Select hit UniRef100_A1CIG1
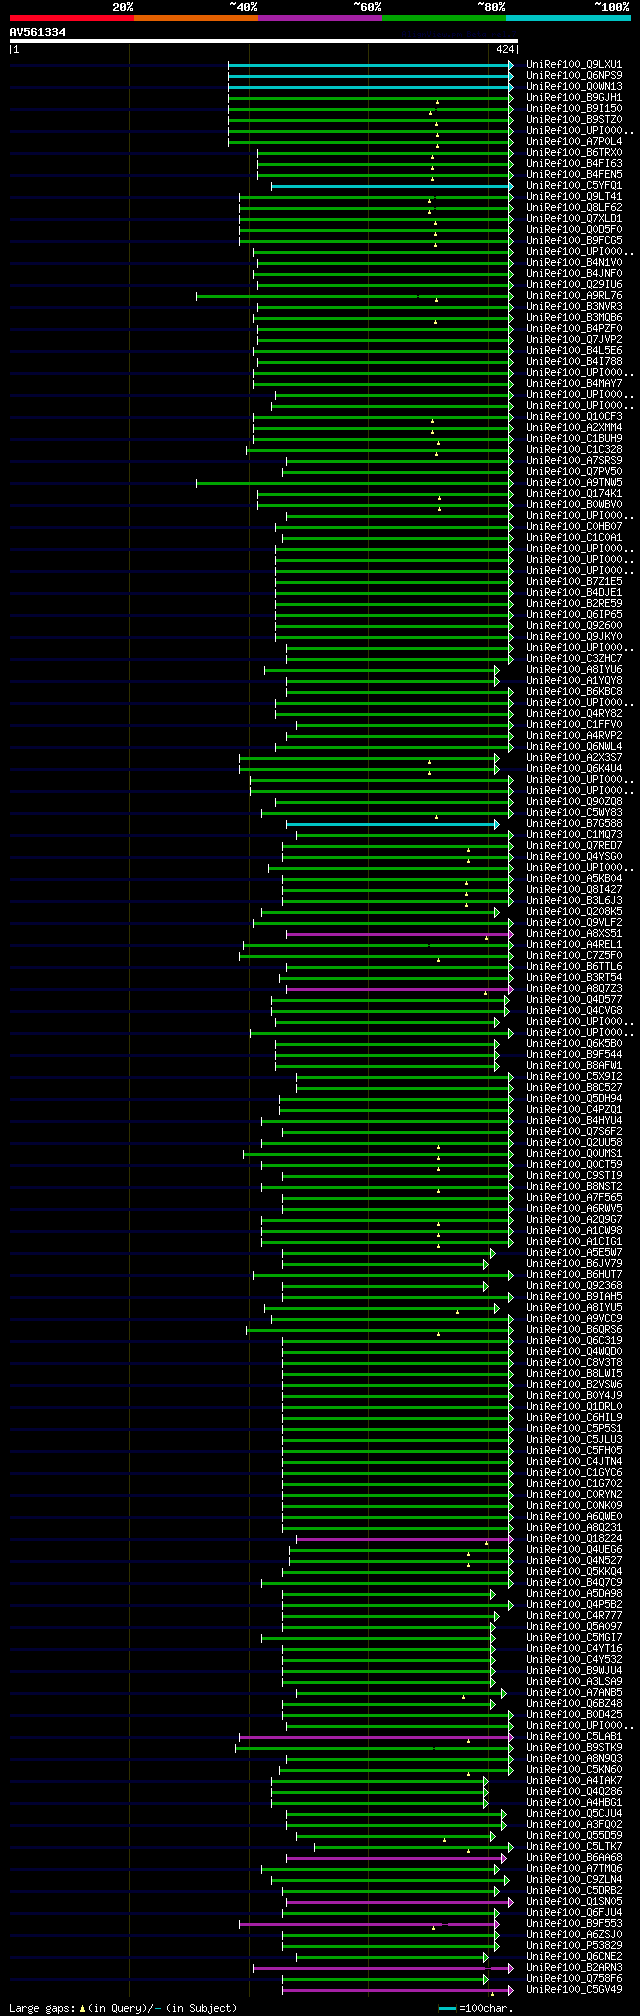The image size is (640, 2016). [574, 1241]
